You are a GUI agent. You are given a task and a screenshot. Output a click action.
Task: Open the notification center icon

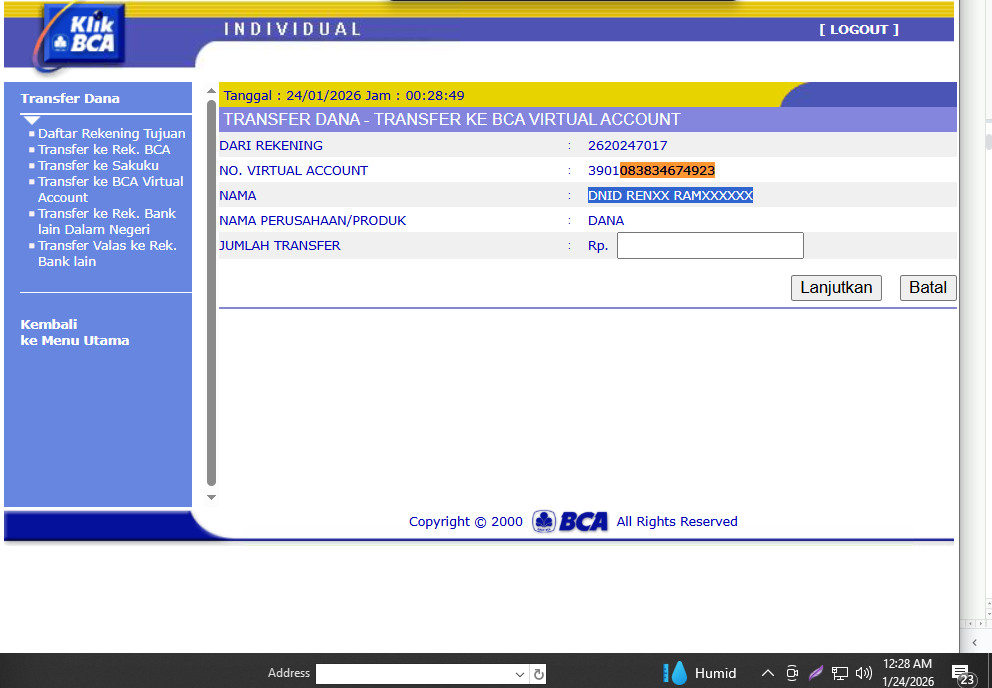click(963, 674)
